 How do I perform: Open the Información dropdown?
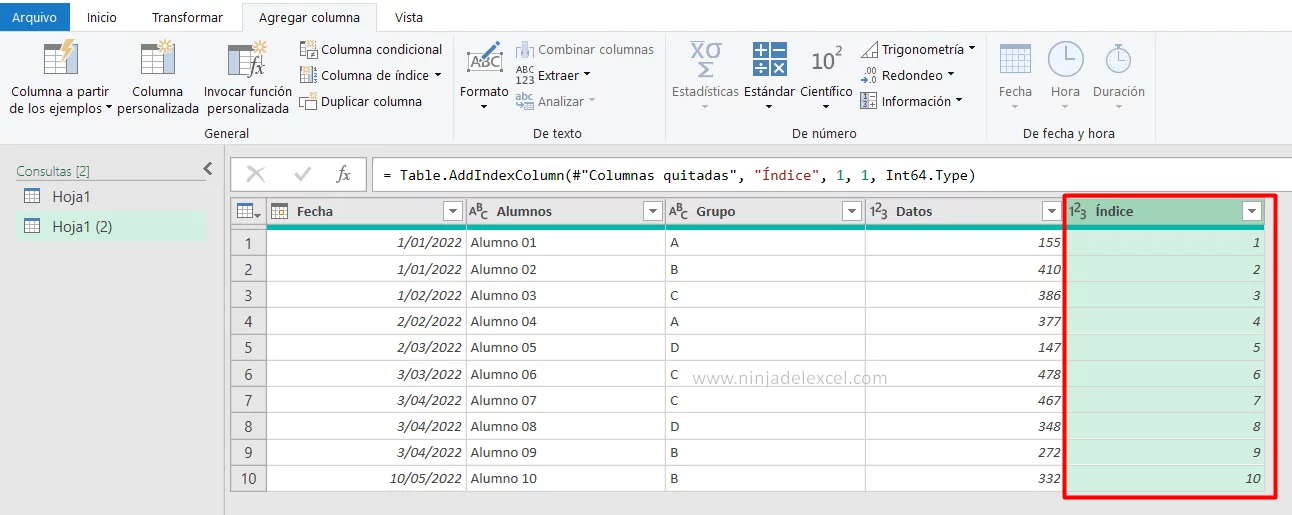pos(911,101)
